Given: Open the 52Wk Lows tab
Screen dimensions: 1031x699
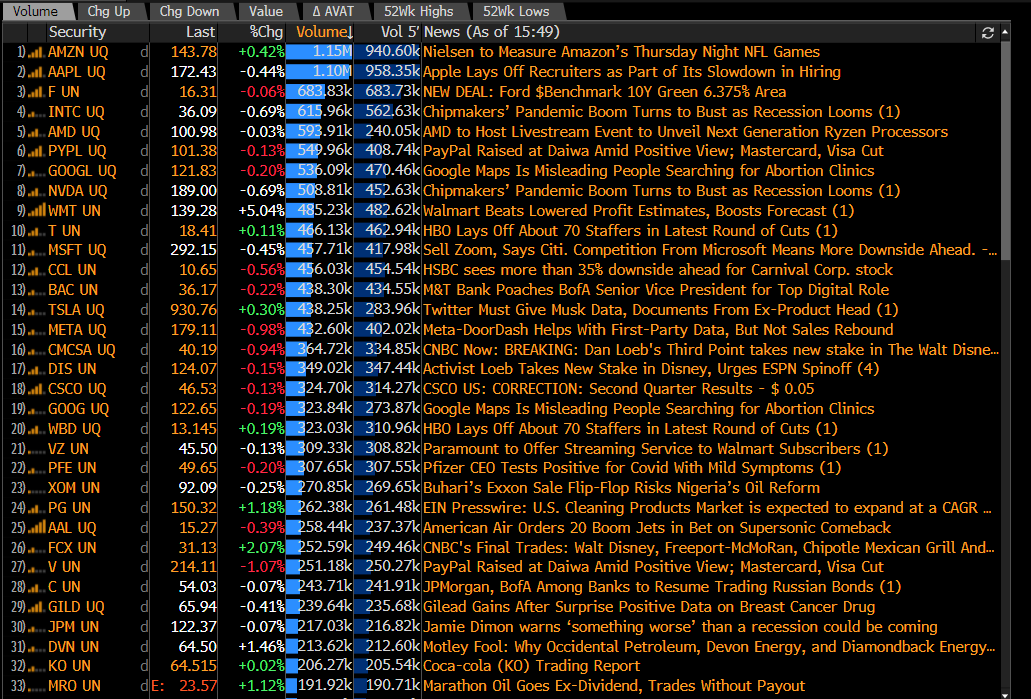Looking at the screenshot, I should pyautogui.click(x=516, y=11).
